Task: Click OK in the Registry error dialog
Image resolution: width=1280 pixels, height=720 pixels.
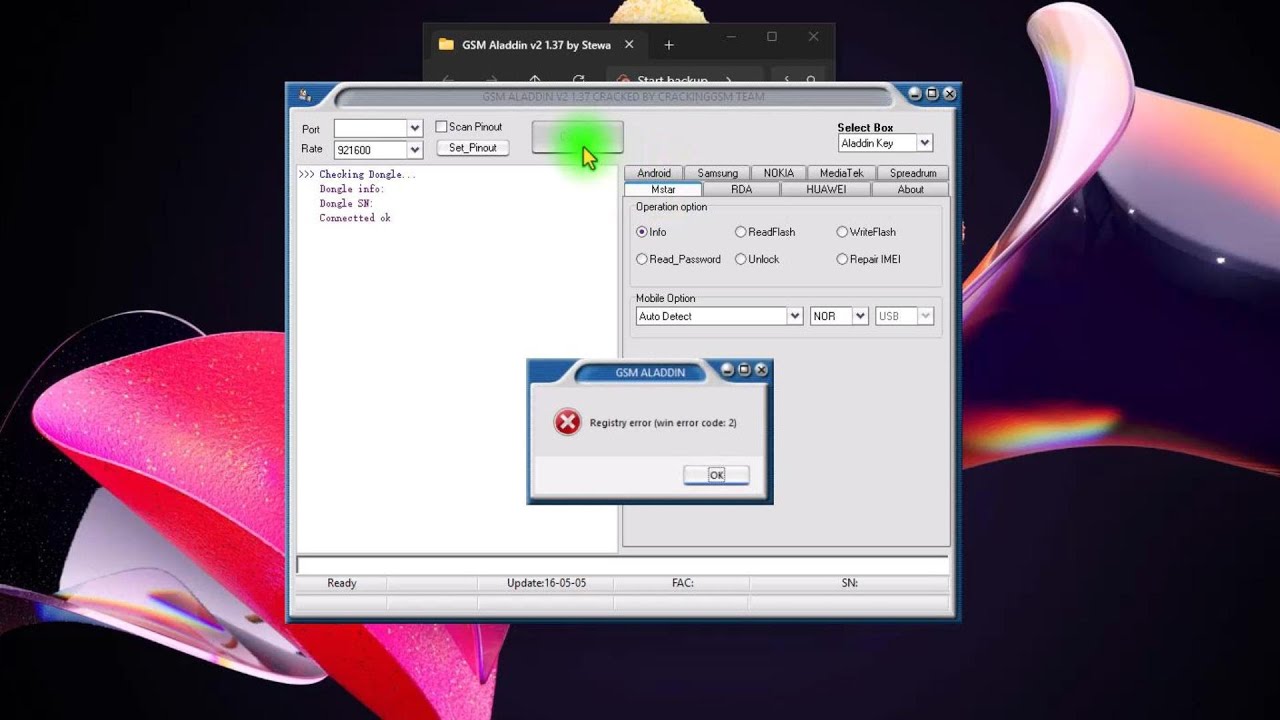Action: pos(716,475)
